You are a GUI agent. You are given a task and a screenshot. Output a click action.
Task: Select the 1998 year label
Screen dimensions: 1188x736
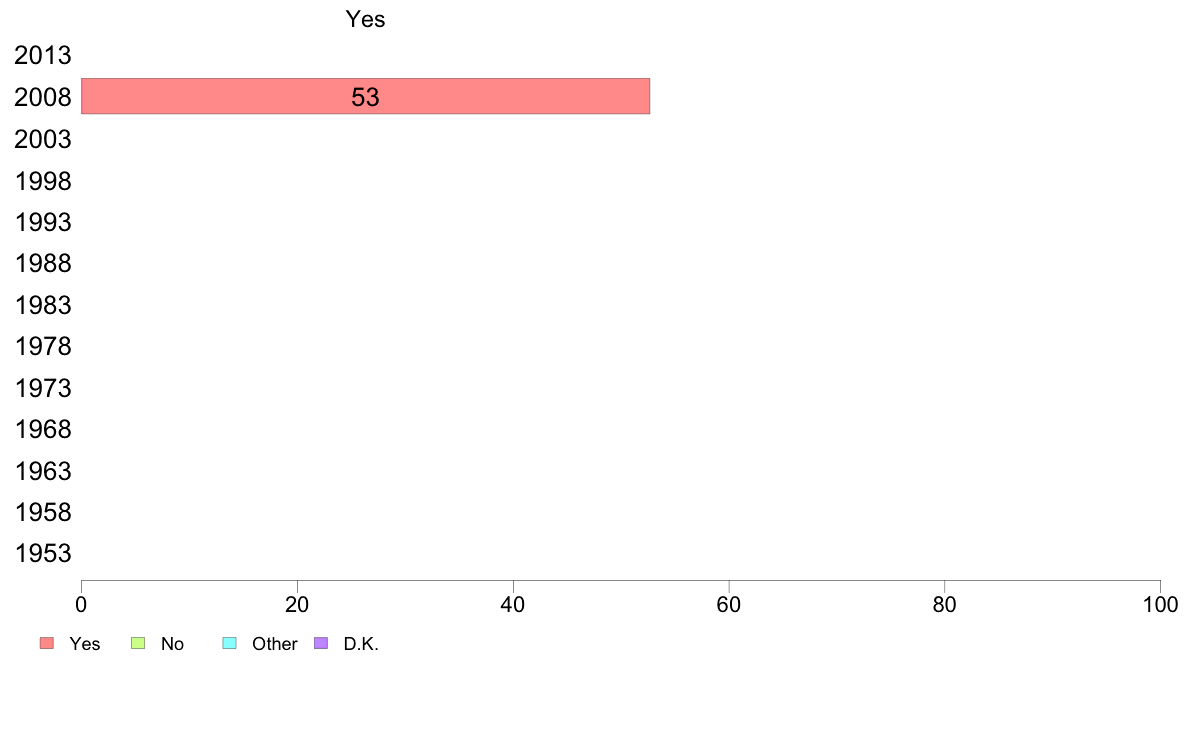click(x=43, y=181)
